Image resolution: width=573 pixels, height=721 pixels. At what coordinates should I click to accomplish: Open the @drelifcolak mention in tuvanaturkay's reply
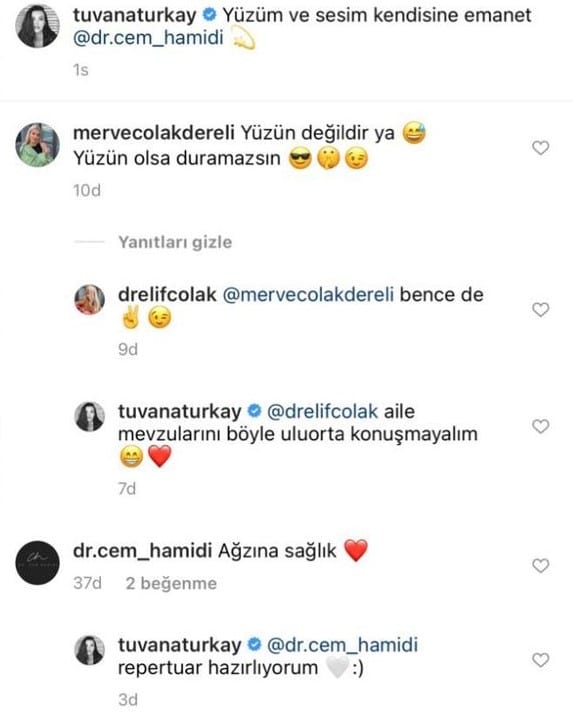(x=322, y=411)
